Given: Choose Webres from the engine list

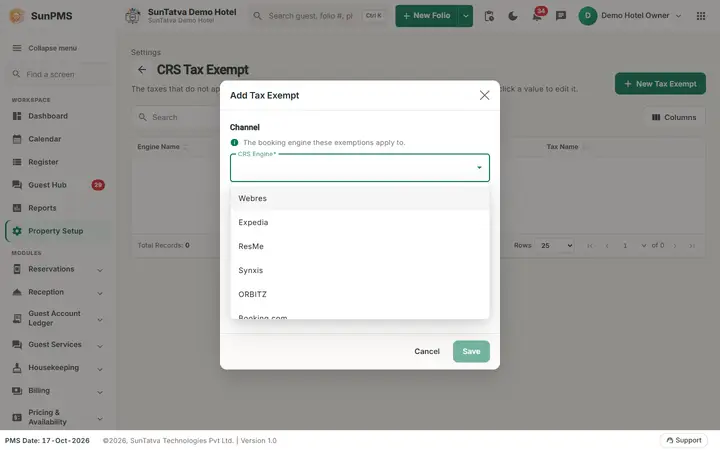Looking at the screenshot, I should coord(360,198).
